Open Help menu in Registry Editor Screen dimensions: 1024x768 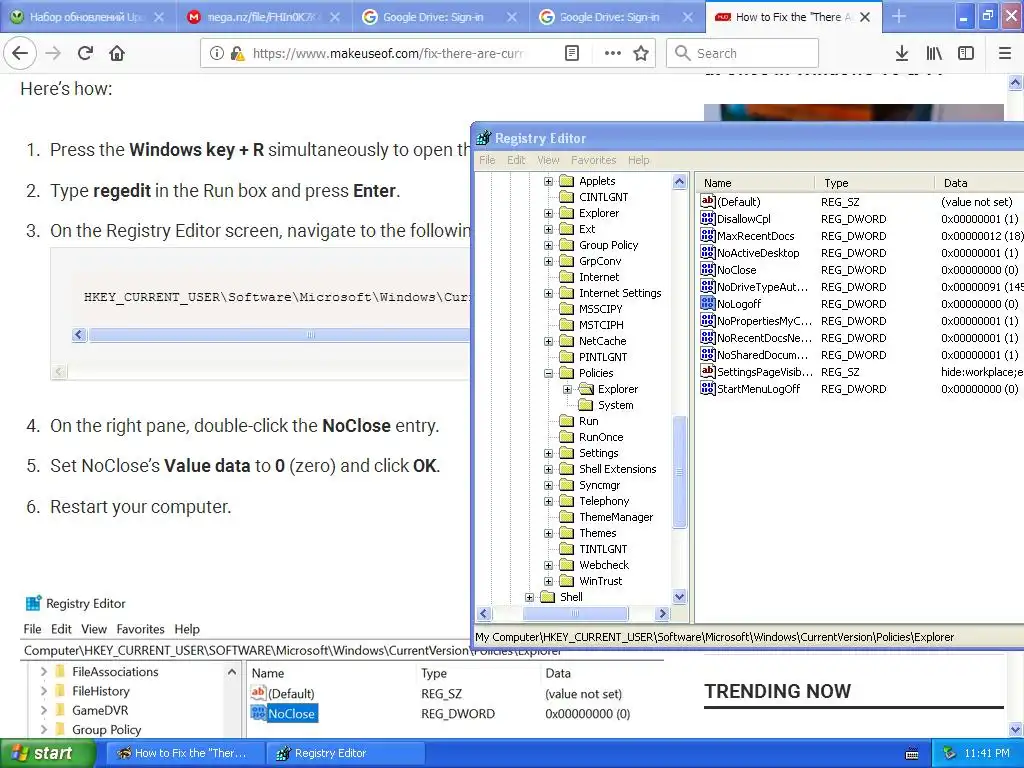(639, 160)
